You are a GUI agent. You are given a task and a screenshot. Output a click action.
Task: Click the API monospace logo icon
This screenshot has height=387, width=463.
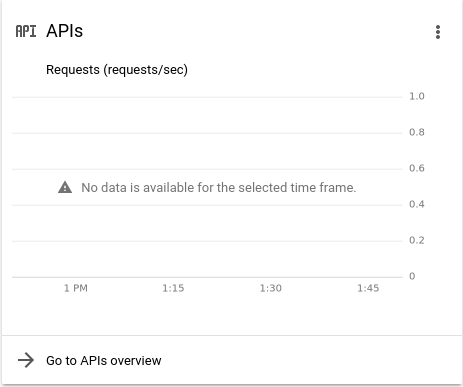pyautogui.click(x=26, y=31)
